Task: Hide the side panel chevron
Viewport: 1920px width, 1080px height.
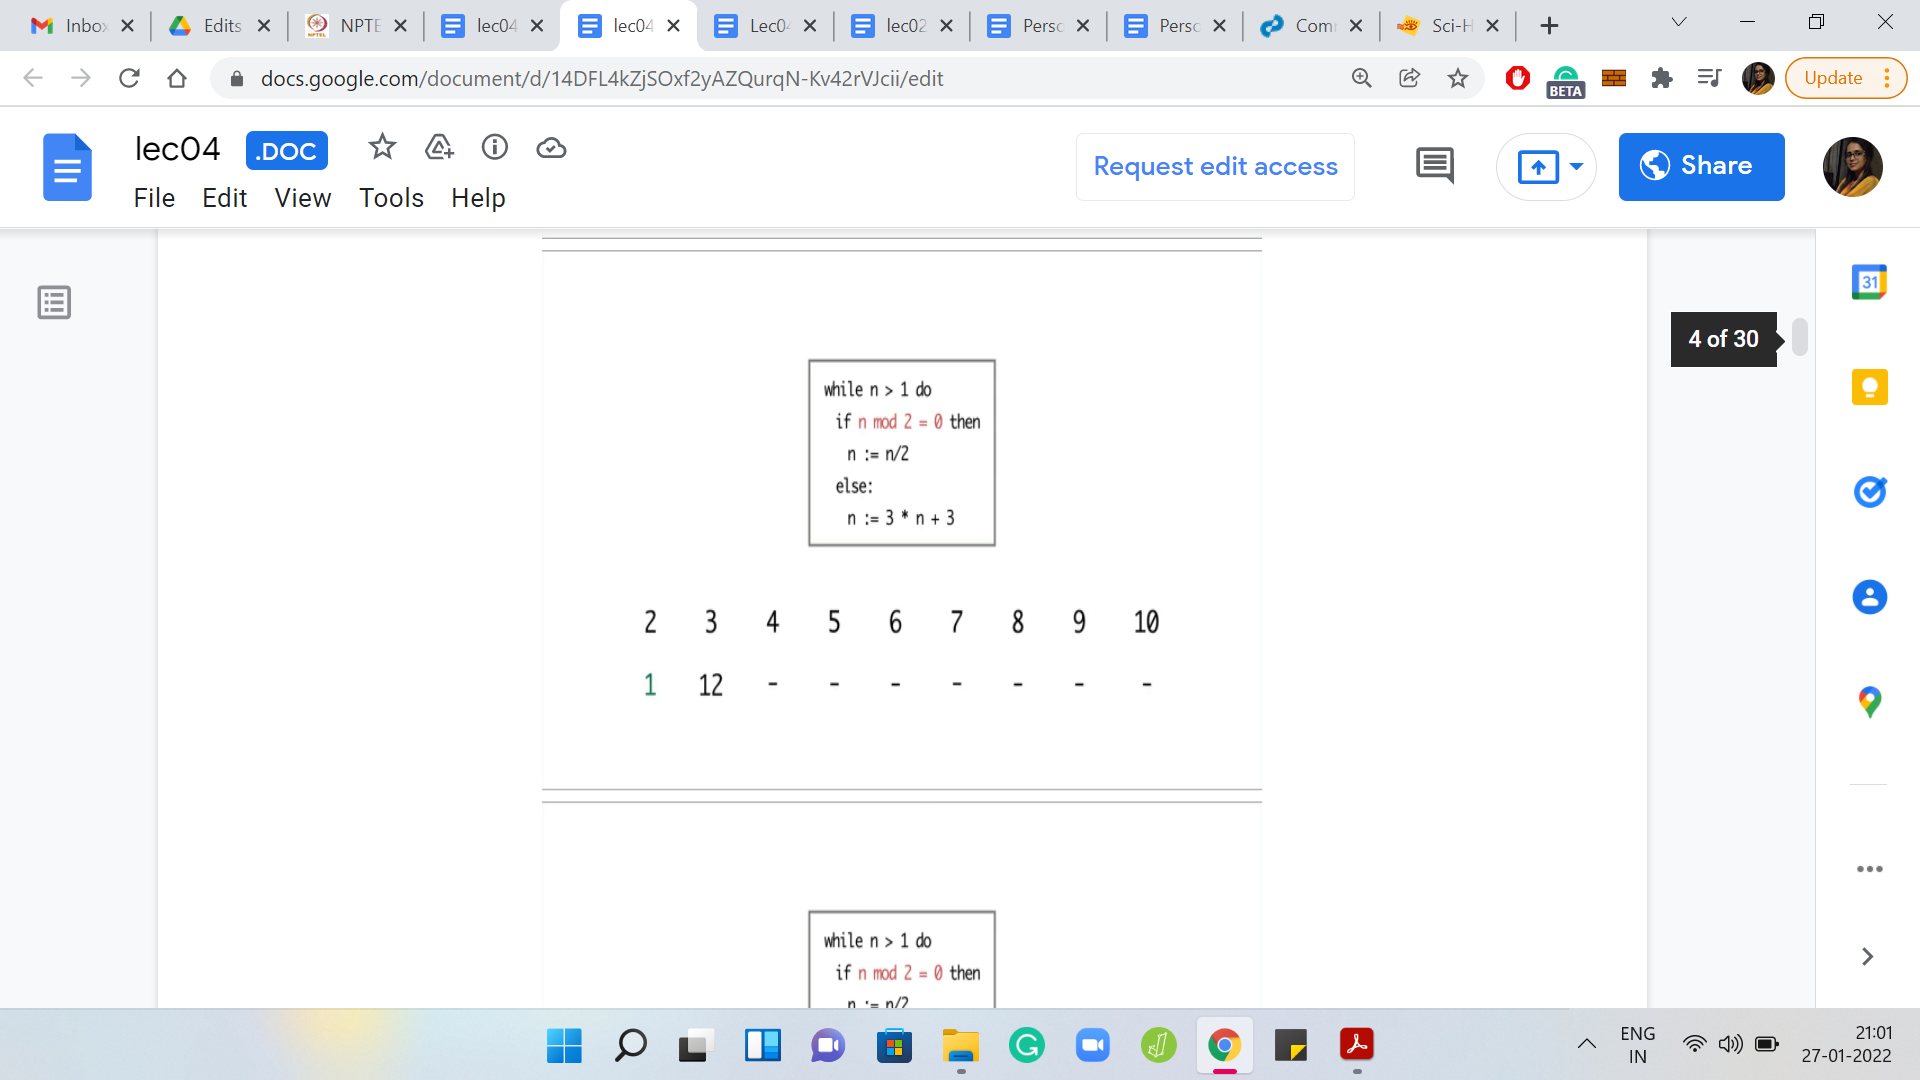Action: pyautogui.click(x=1866, y=957)
